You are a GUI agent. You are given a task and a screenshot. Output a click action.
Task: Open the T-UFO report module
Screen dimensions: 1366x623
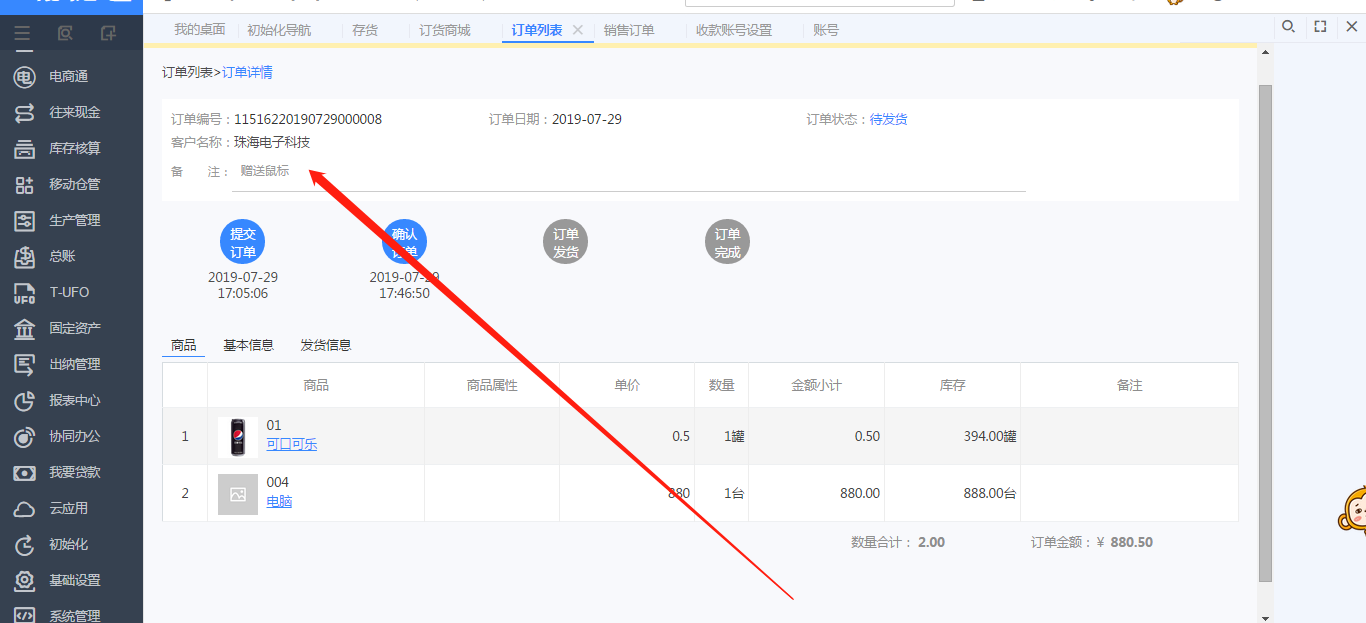point(68,292)
